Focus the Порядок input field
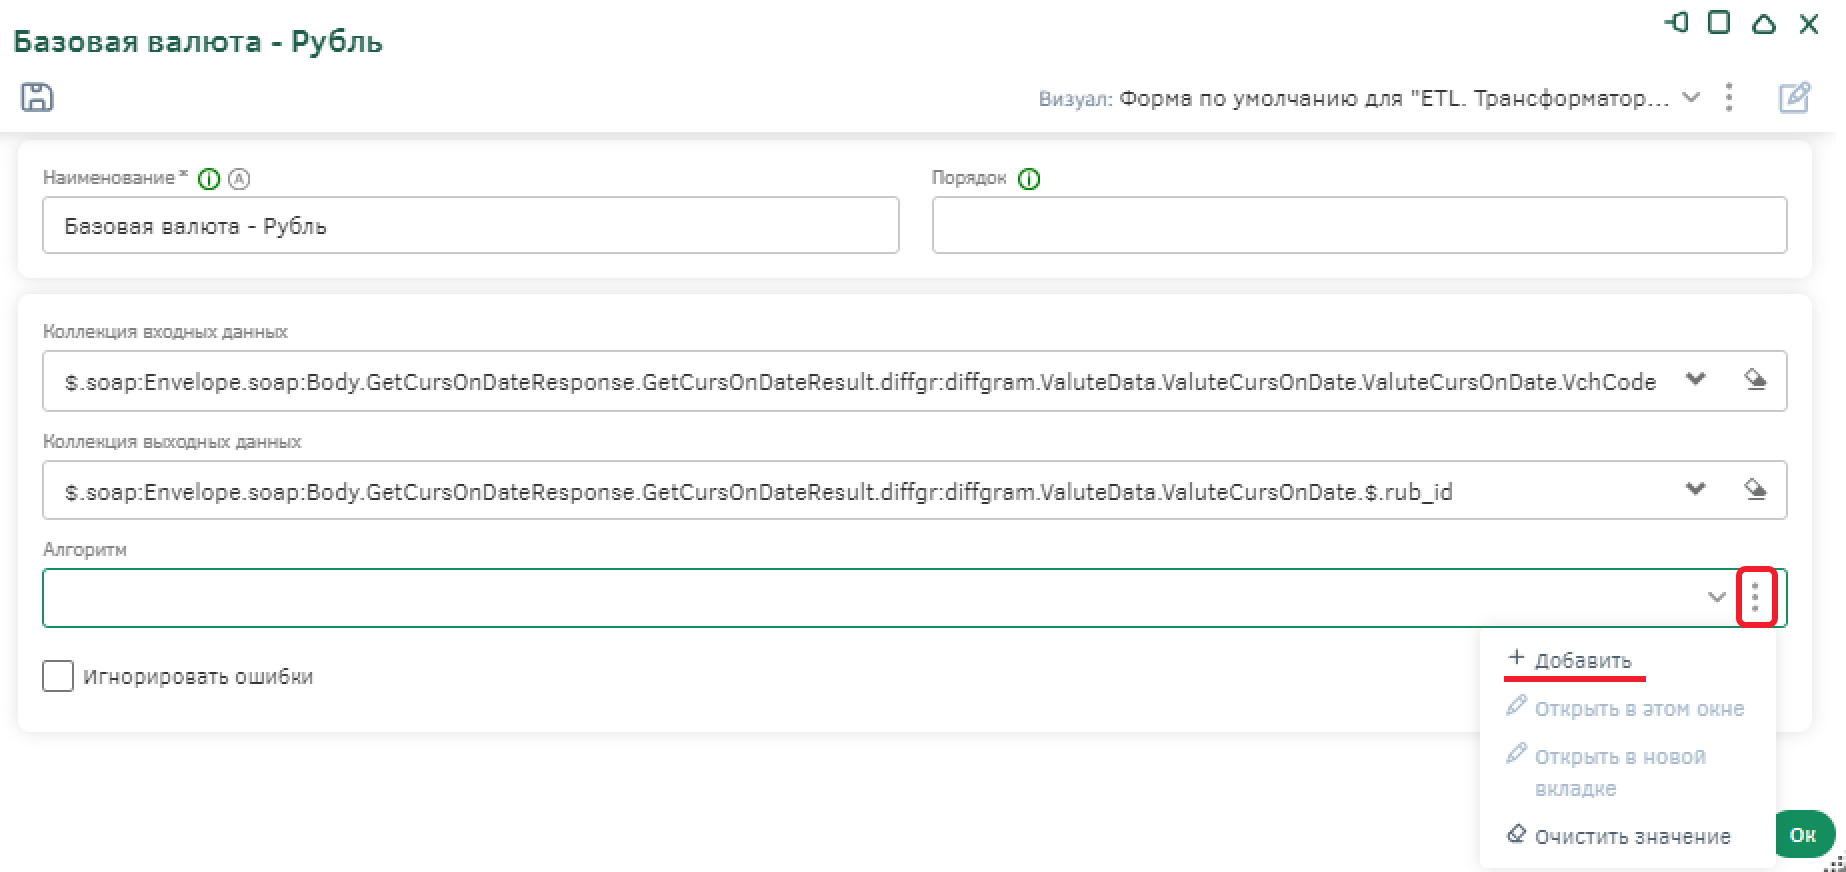The height and width of the screenshot is (872, 1846). coord(1359,225)
